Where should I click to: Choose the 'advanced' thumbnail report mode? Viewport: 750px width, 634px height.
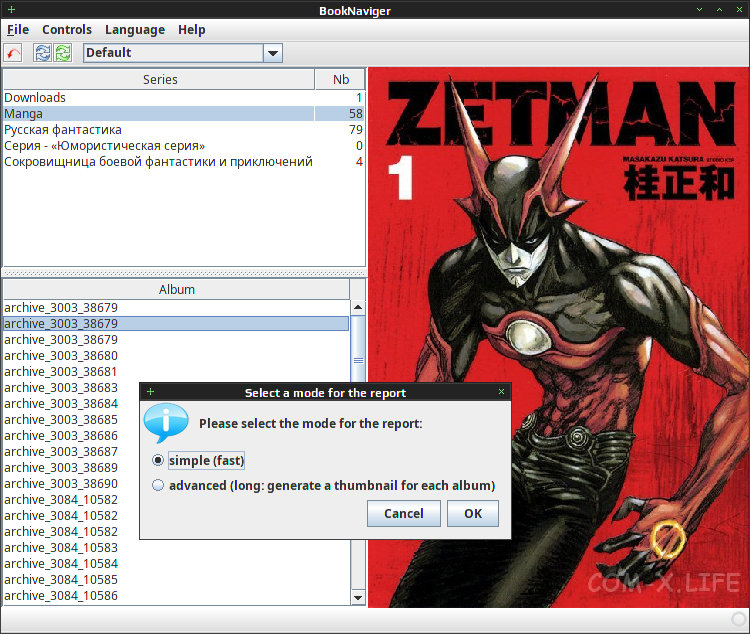click(323, 485)
